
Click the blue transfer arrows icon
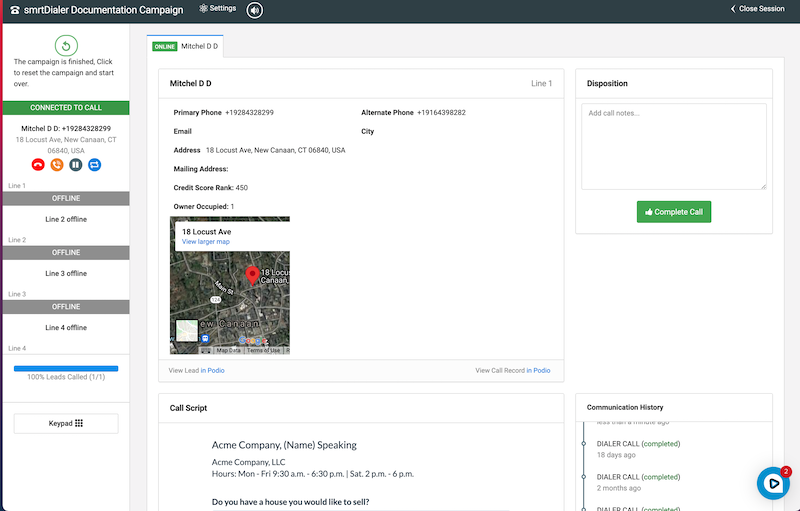click(x=95, y=164)
